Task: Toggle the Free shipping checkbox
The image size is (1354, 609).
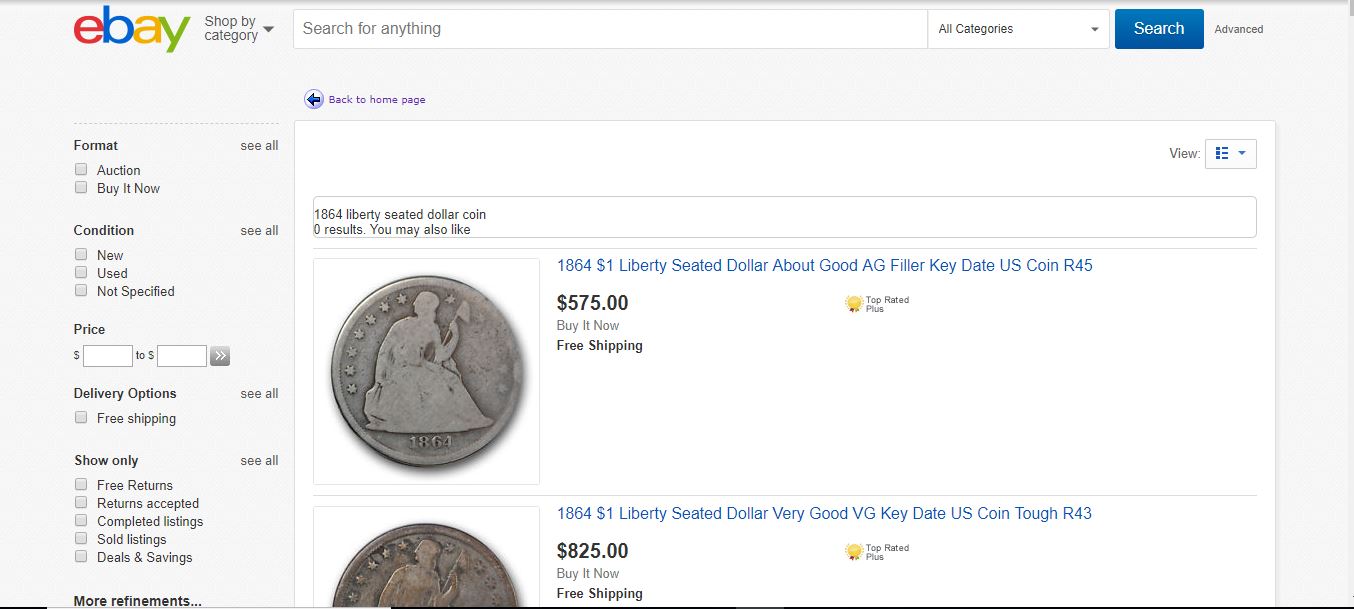Action: coord(81,418)
